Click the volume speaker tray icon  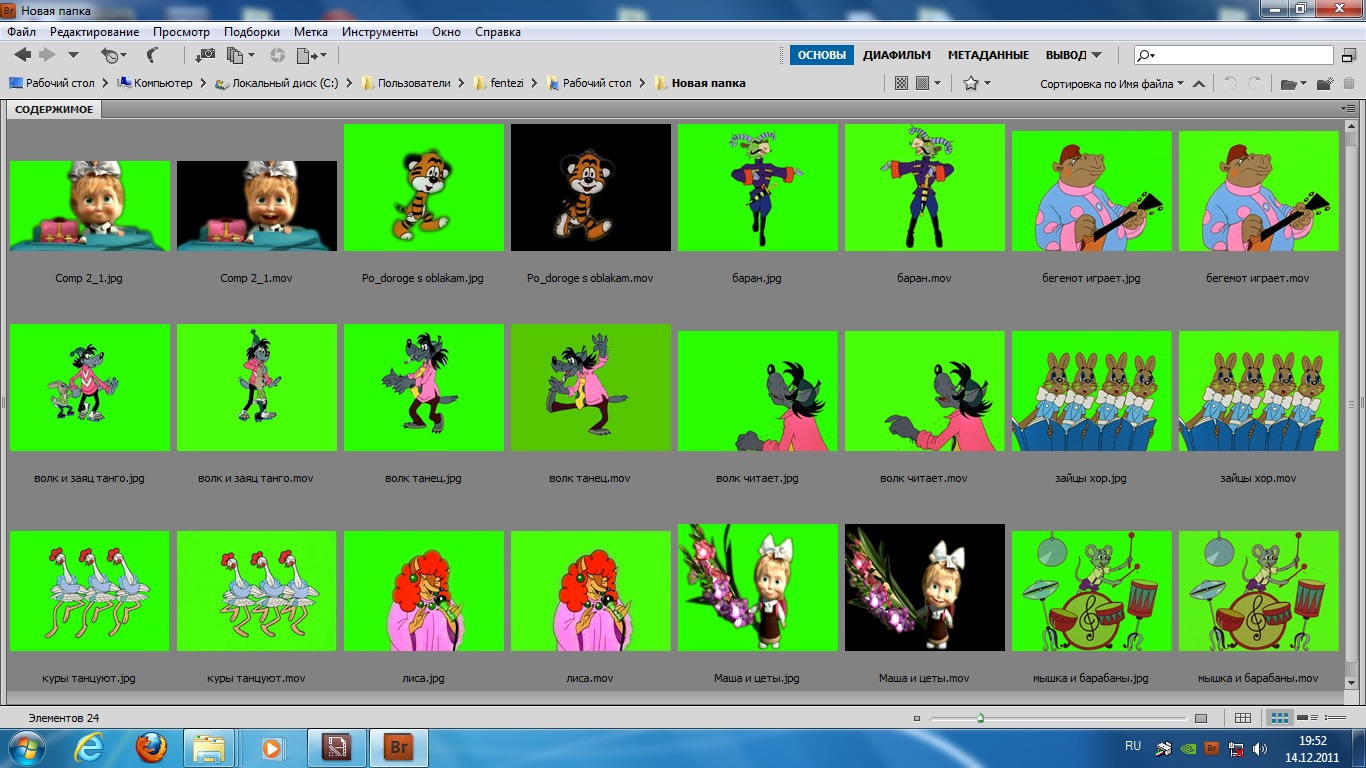(1259, 748)
